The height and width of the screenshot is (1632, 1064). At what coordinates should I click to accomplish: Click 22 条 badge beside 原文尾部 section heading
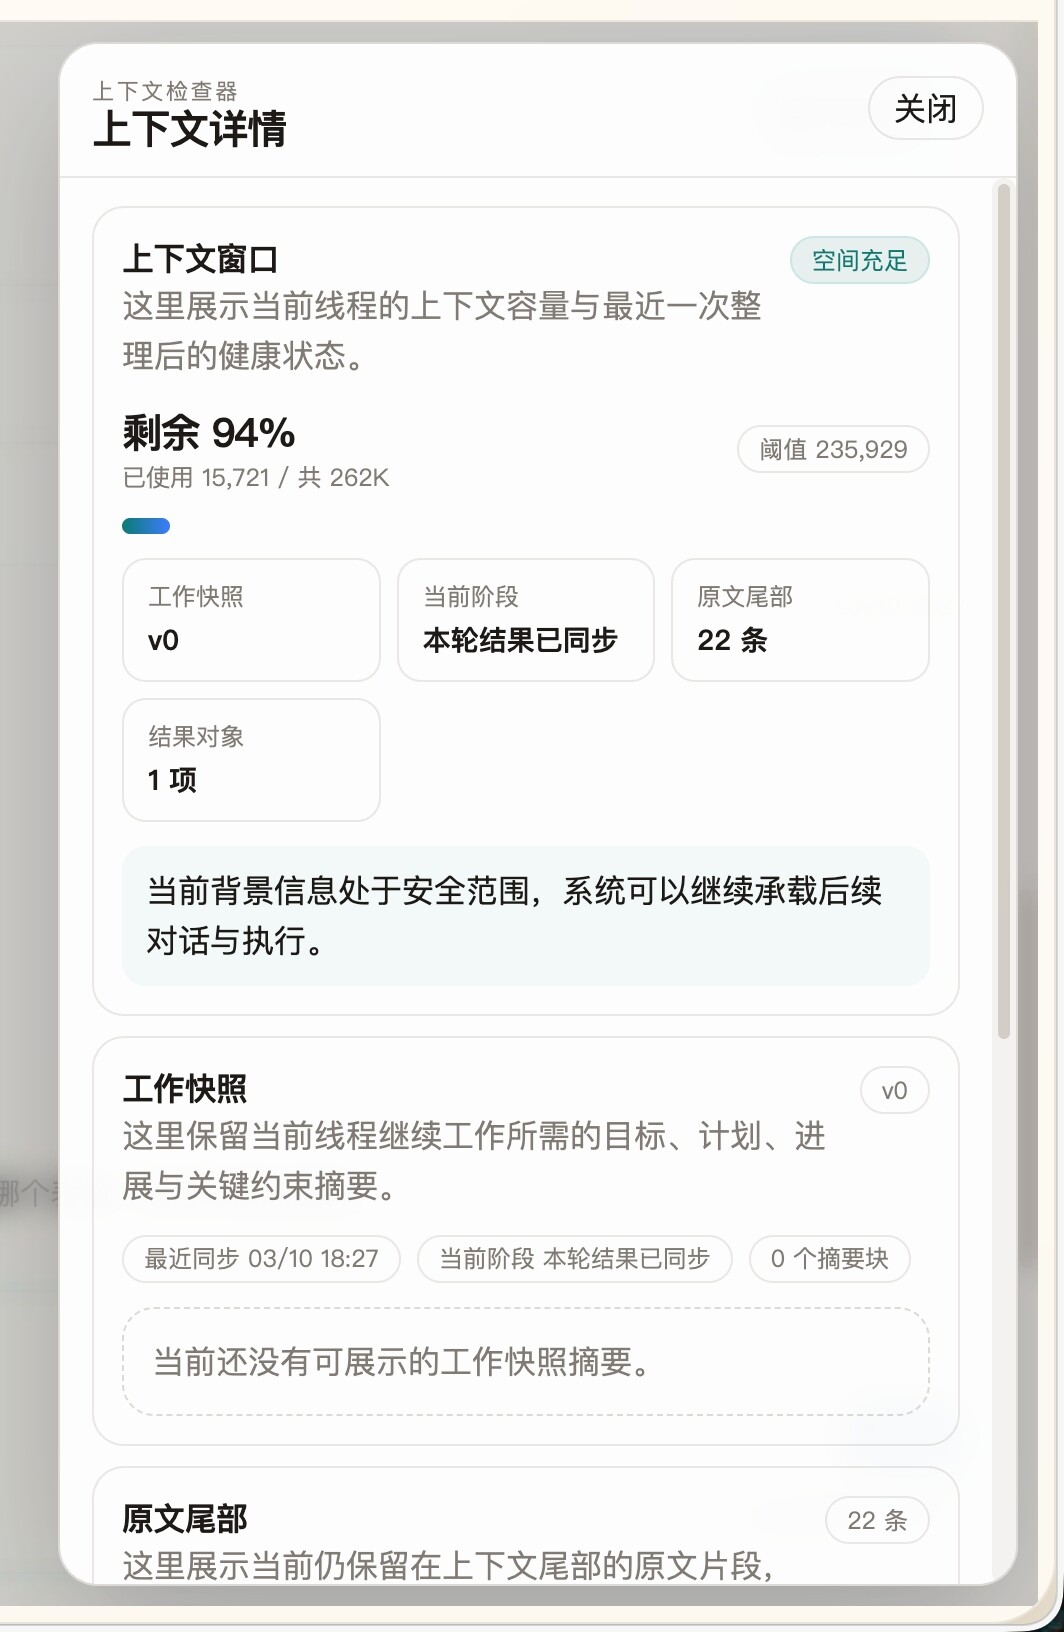click(876, 1521)
